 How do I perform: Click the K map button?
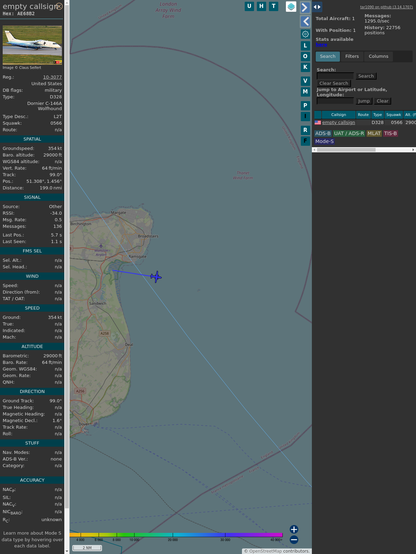point(305,67)
